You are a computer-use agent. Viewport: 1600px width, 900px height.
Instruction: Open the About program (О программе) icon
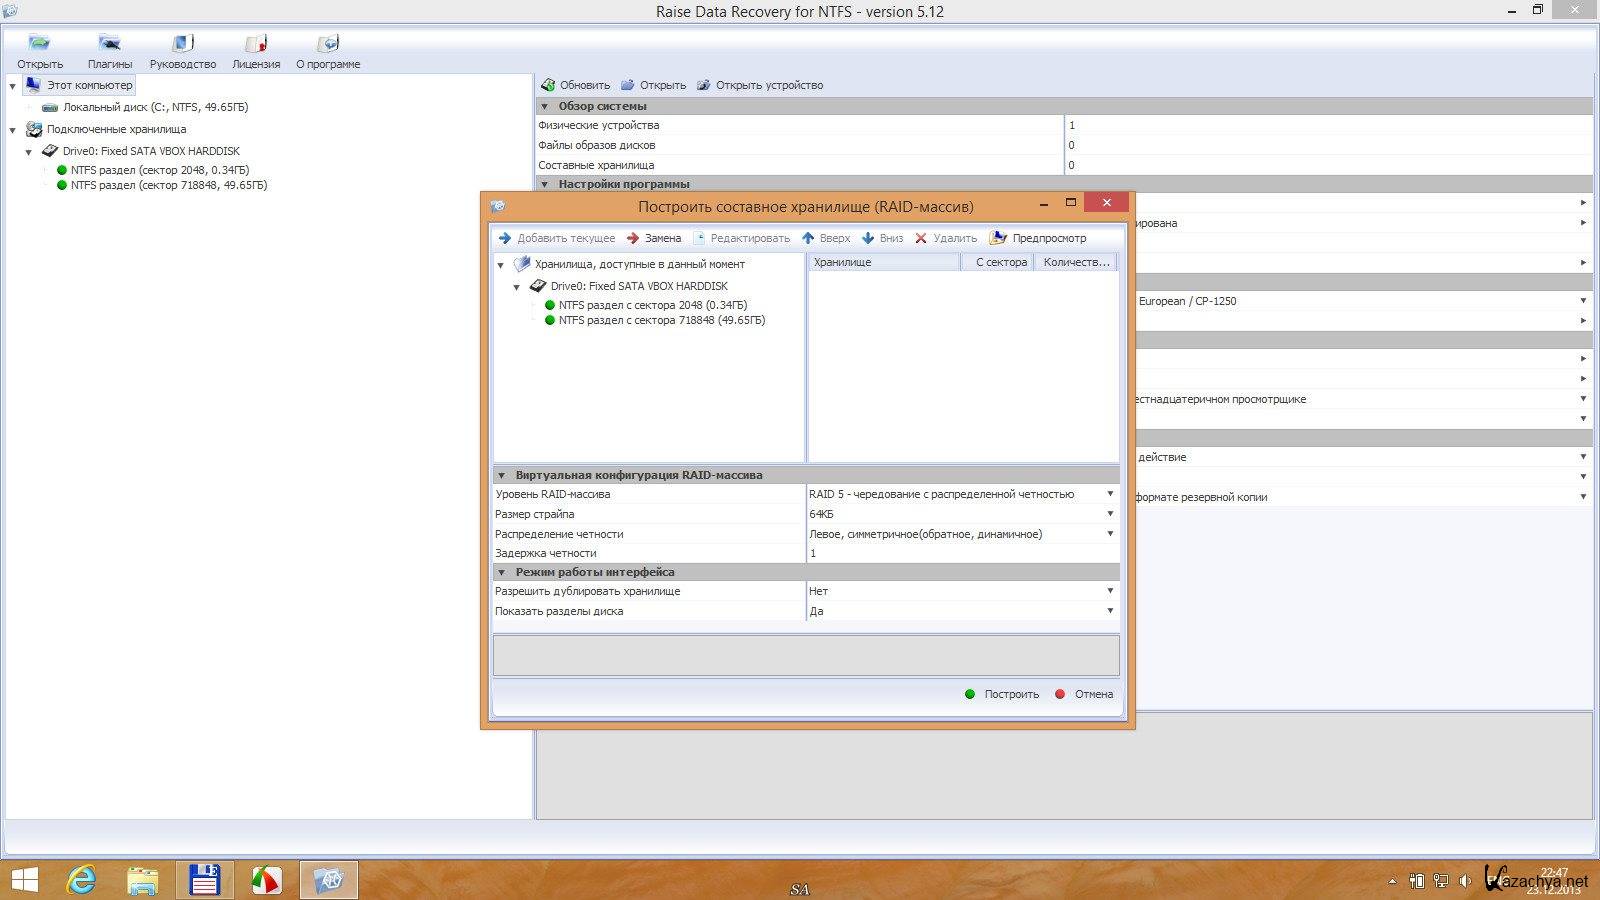pos(327,44)
